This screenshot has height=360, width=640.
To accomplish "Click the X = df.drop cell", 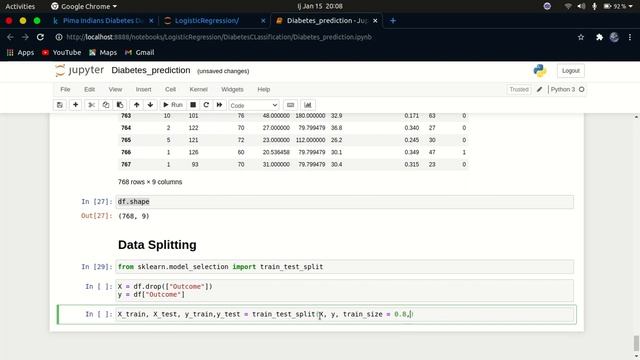I will tap(344, 290).
